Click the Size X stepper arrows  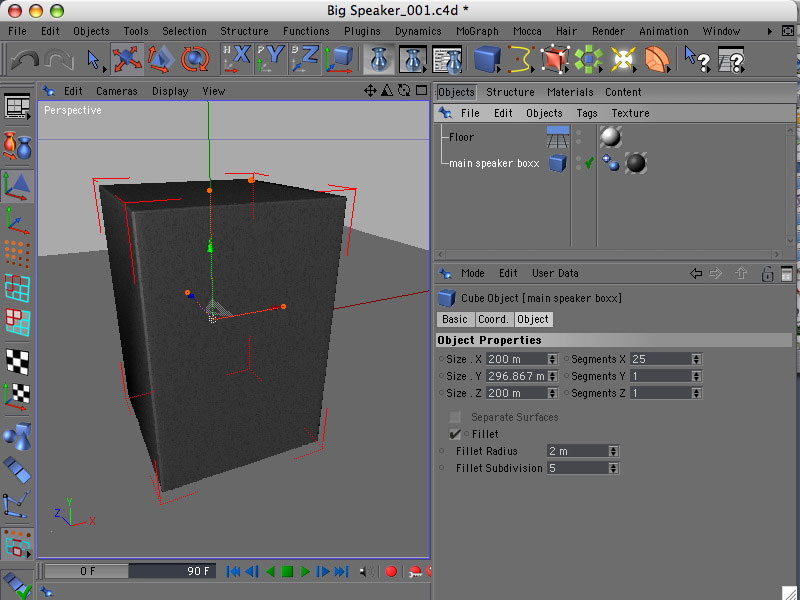click(x=552, y=359)
